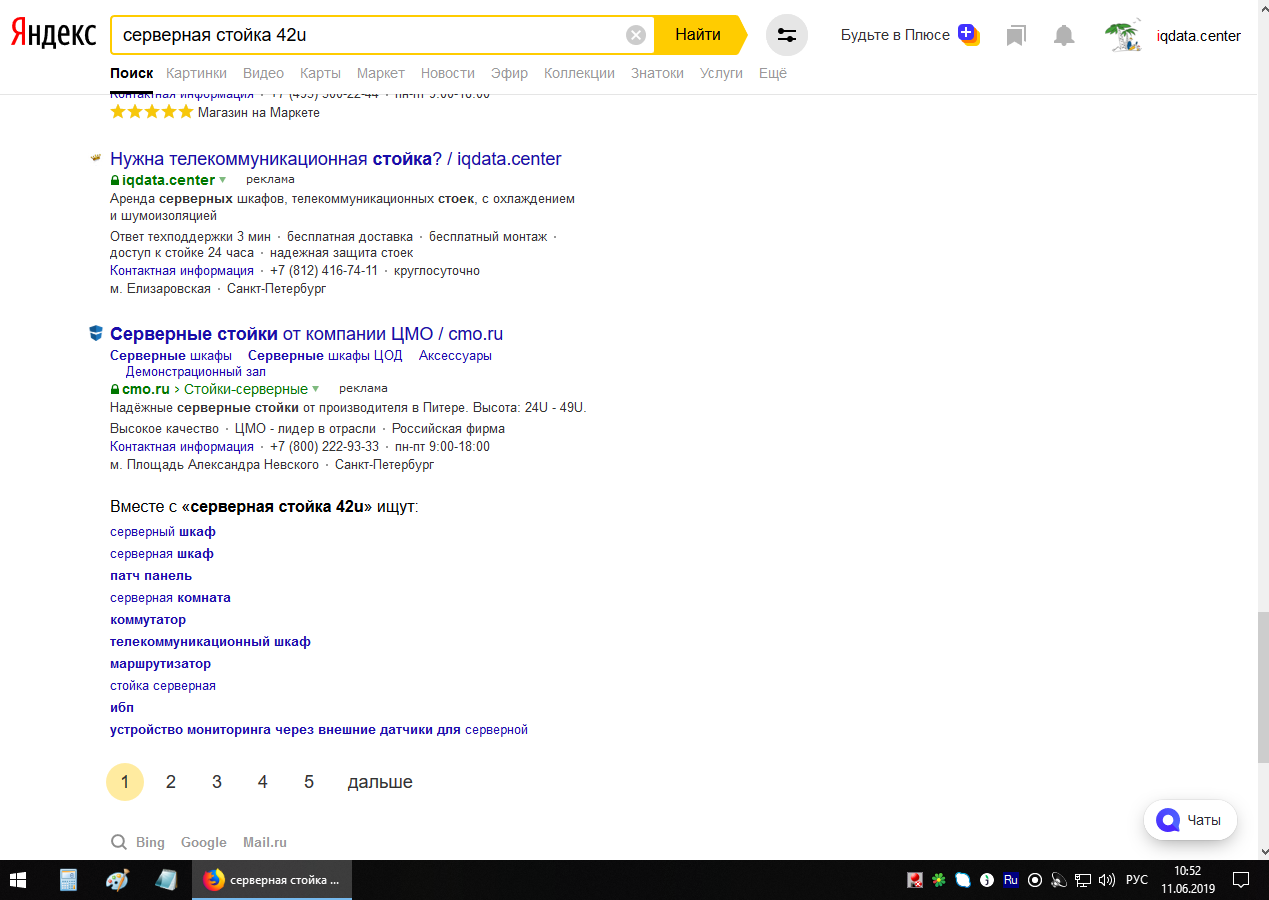
Task: Switch to the Видео tab
Action: pos(263,73)
